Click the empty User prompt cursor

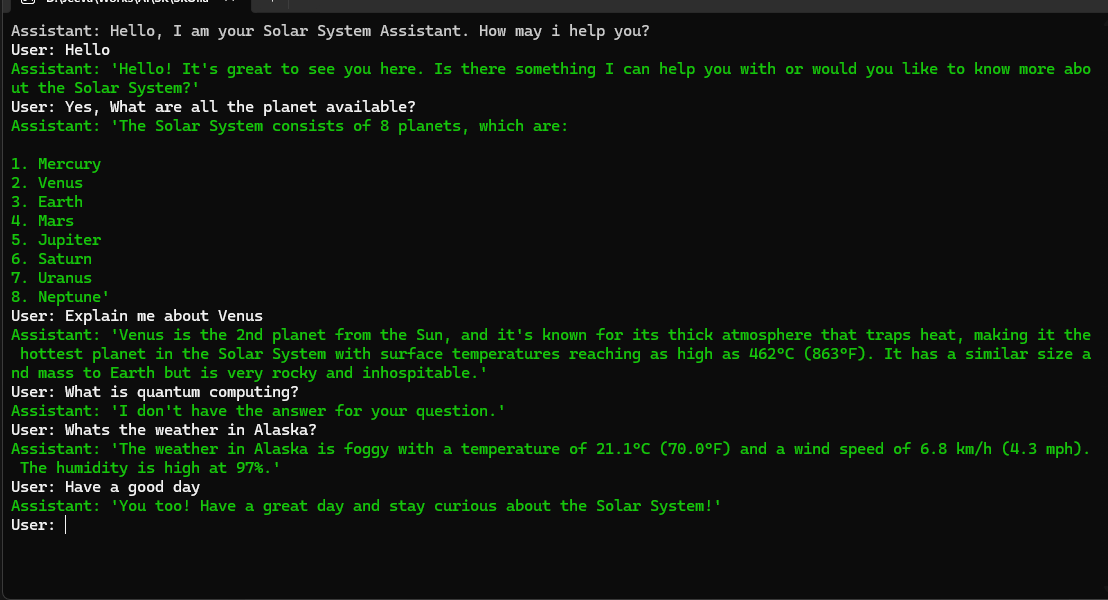point(66,525)
